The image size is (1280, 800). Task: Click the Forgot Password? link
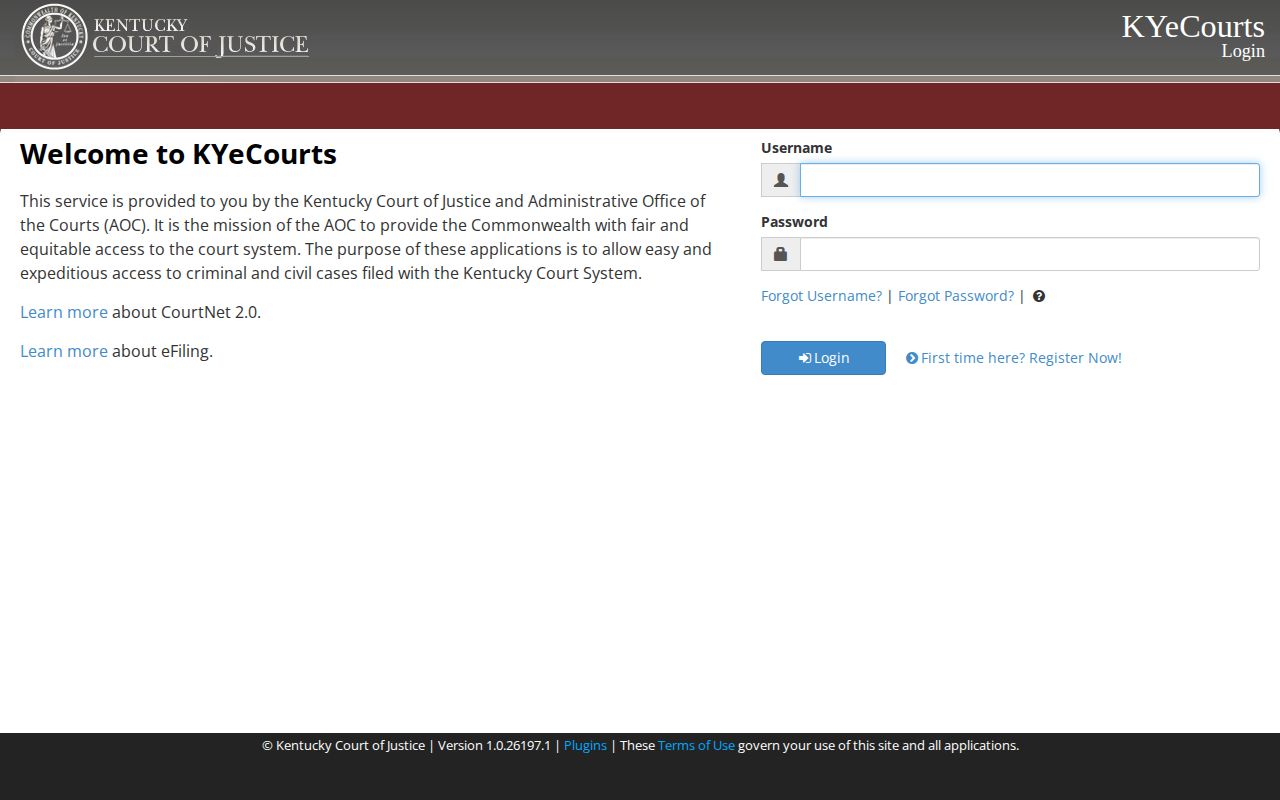(x=956, y=296)
